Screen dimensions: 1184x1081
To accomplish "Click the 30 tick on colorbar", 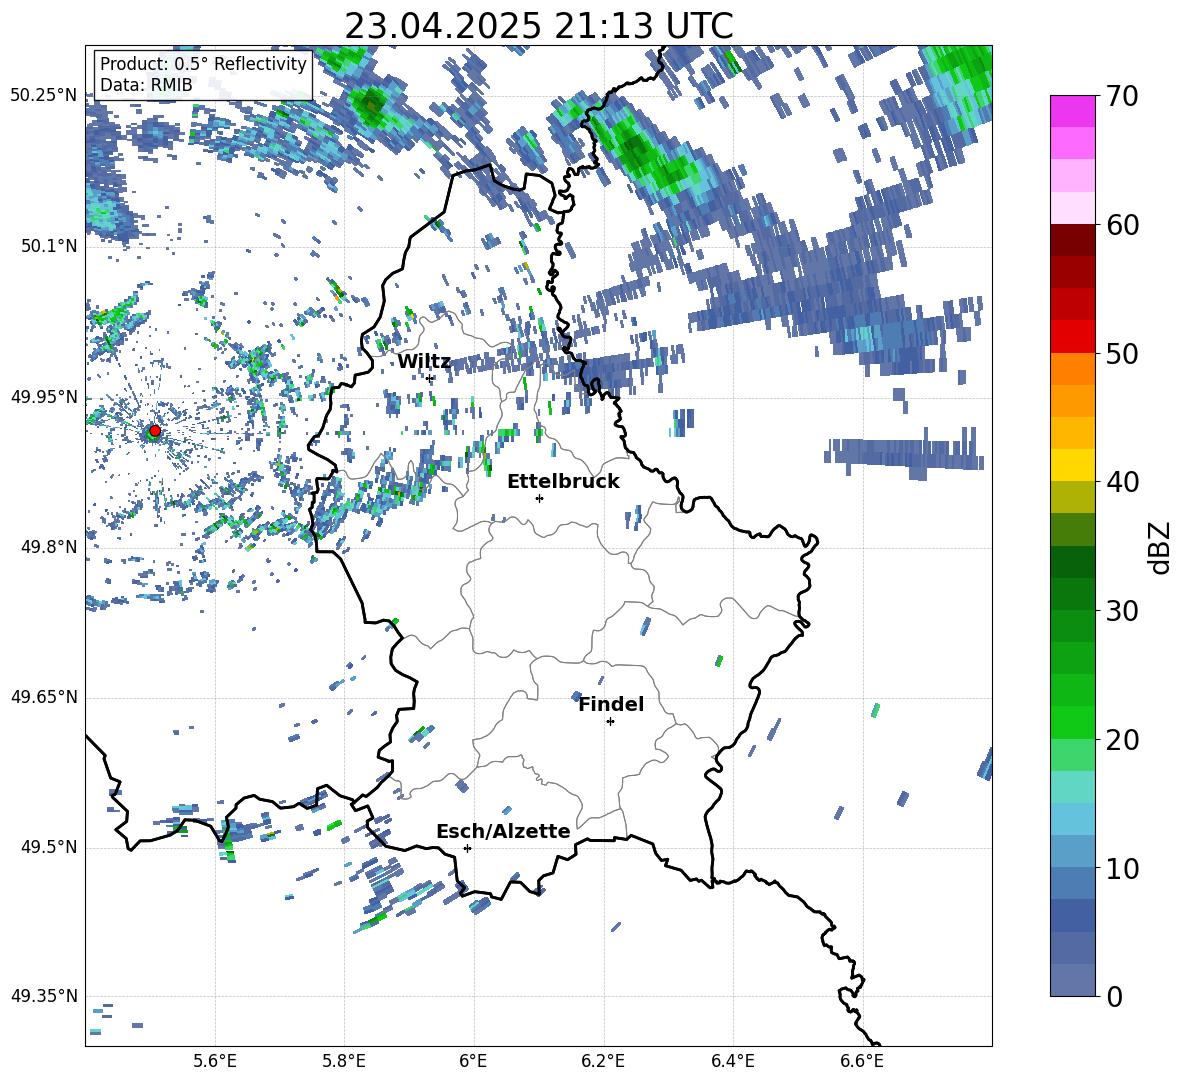I will (x=1122, y=611).
